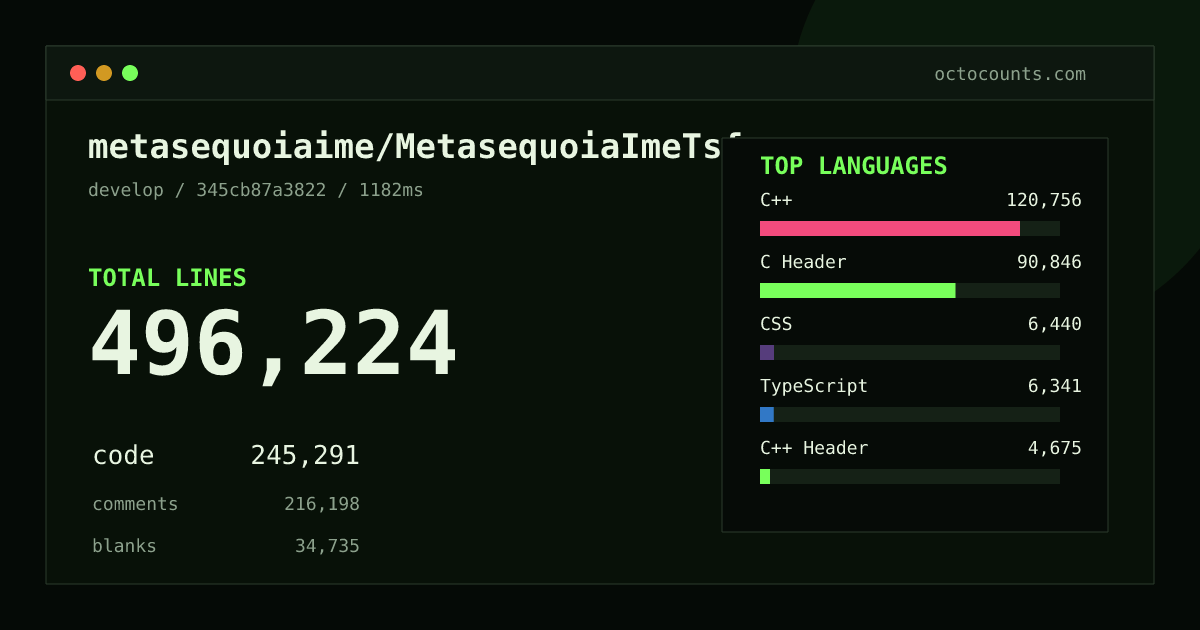This screenshot has height=630, width=1200.
Task: Click the code label
Action: click(123, 456)
